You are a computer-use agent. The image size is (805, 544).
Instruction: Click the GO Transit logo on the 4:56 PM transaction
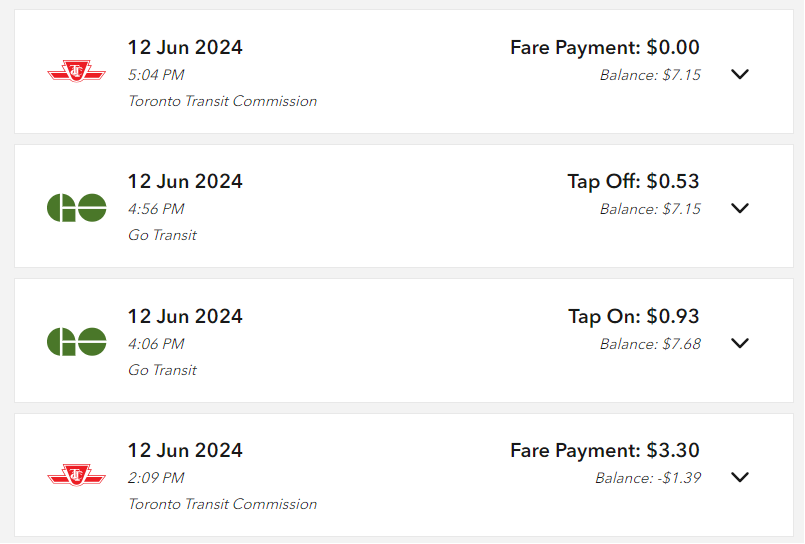(x=76, y=207)
